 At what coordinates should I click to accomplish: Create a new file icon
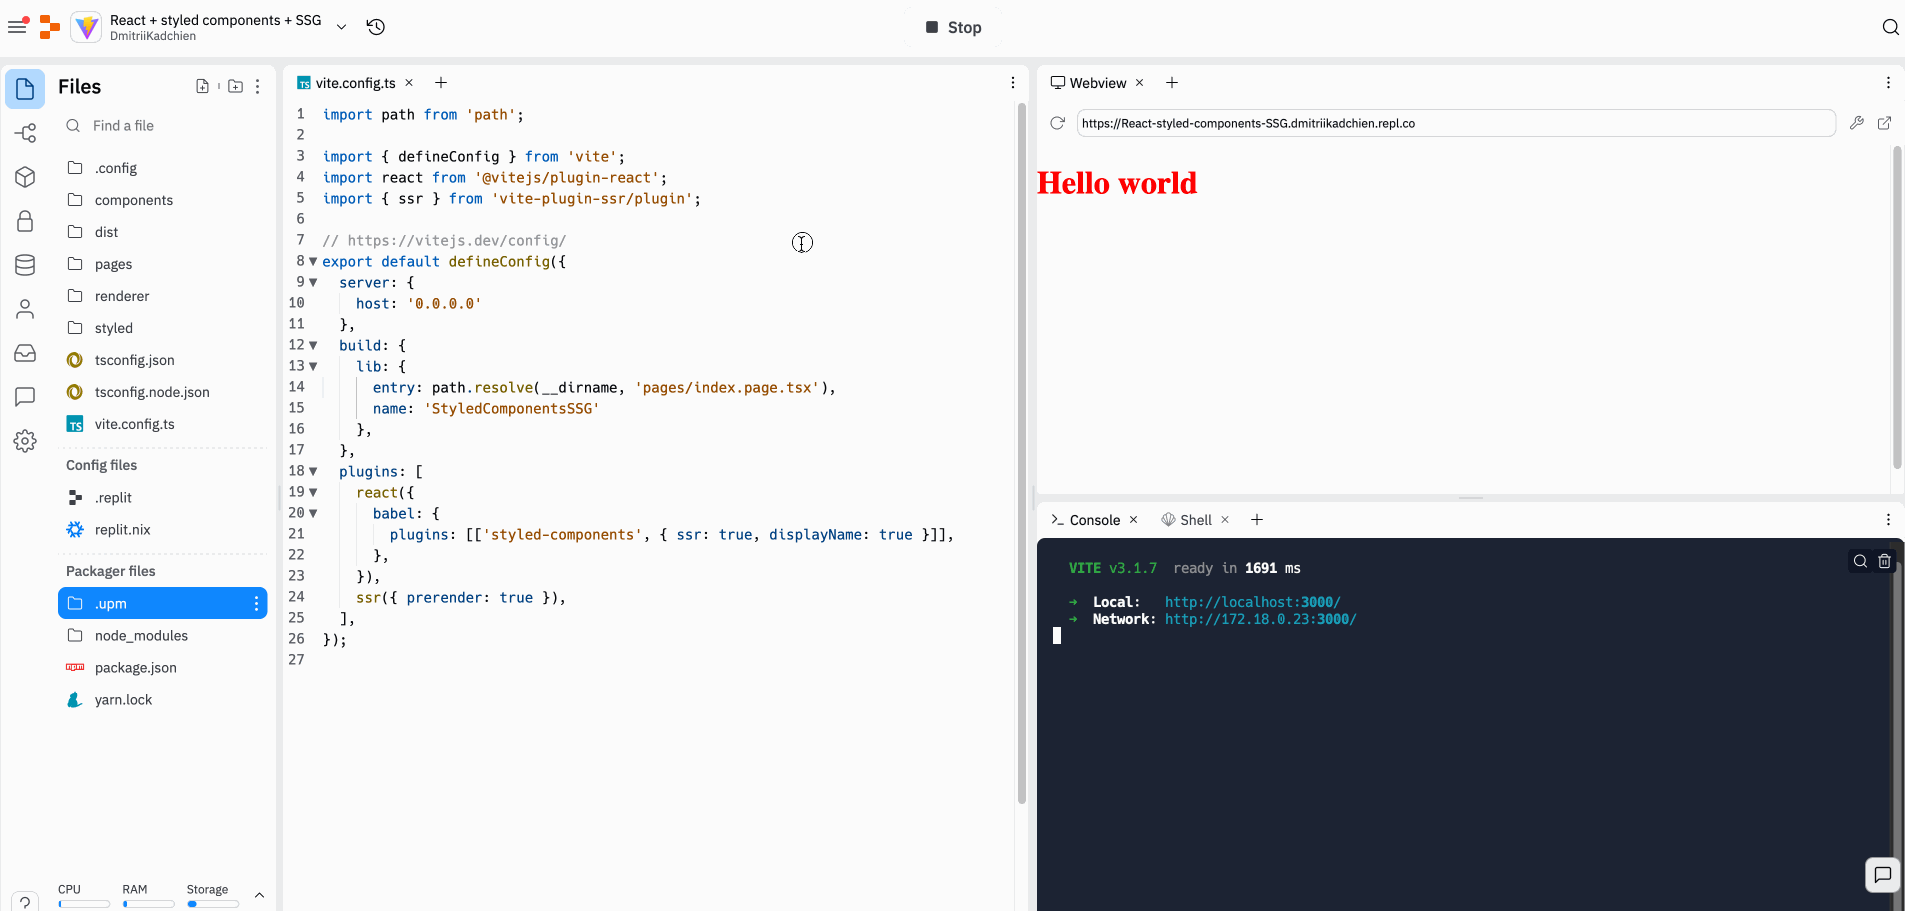tap(202, 86)
